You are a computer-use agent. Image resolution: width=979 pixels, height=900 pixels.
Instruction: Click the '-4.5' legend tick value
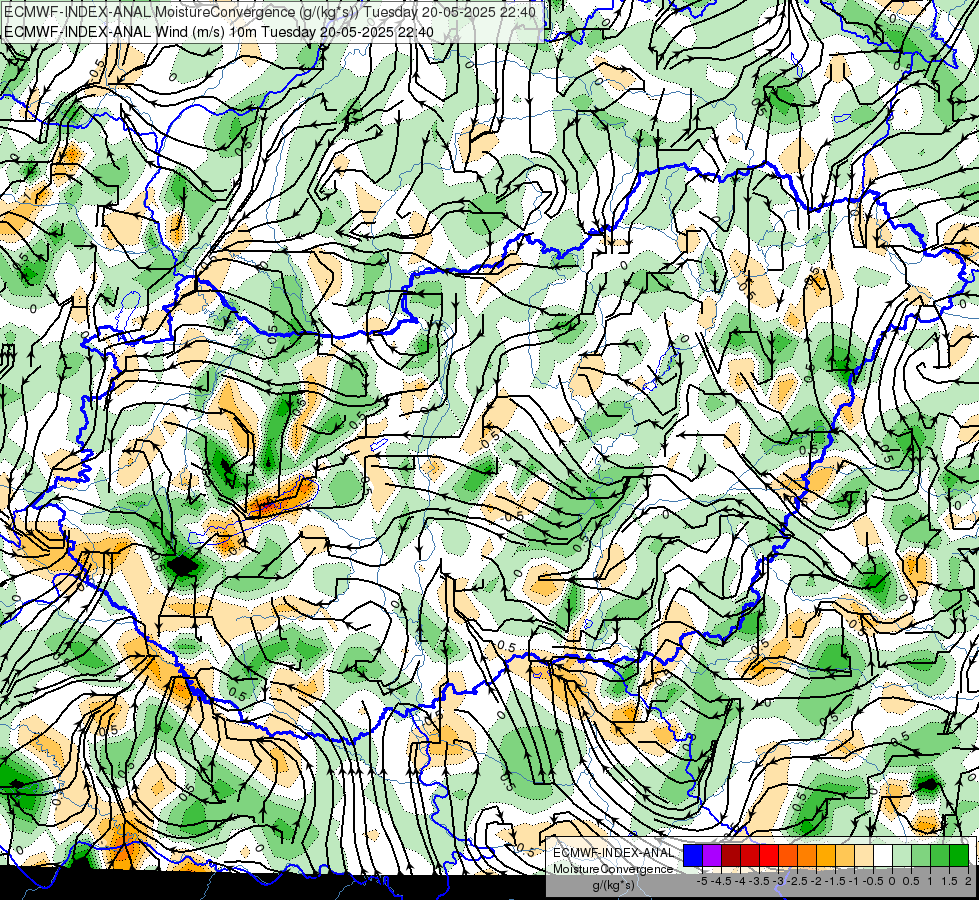(721, 881)
